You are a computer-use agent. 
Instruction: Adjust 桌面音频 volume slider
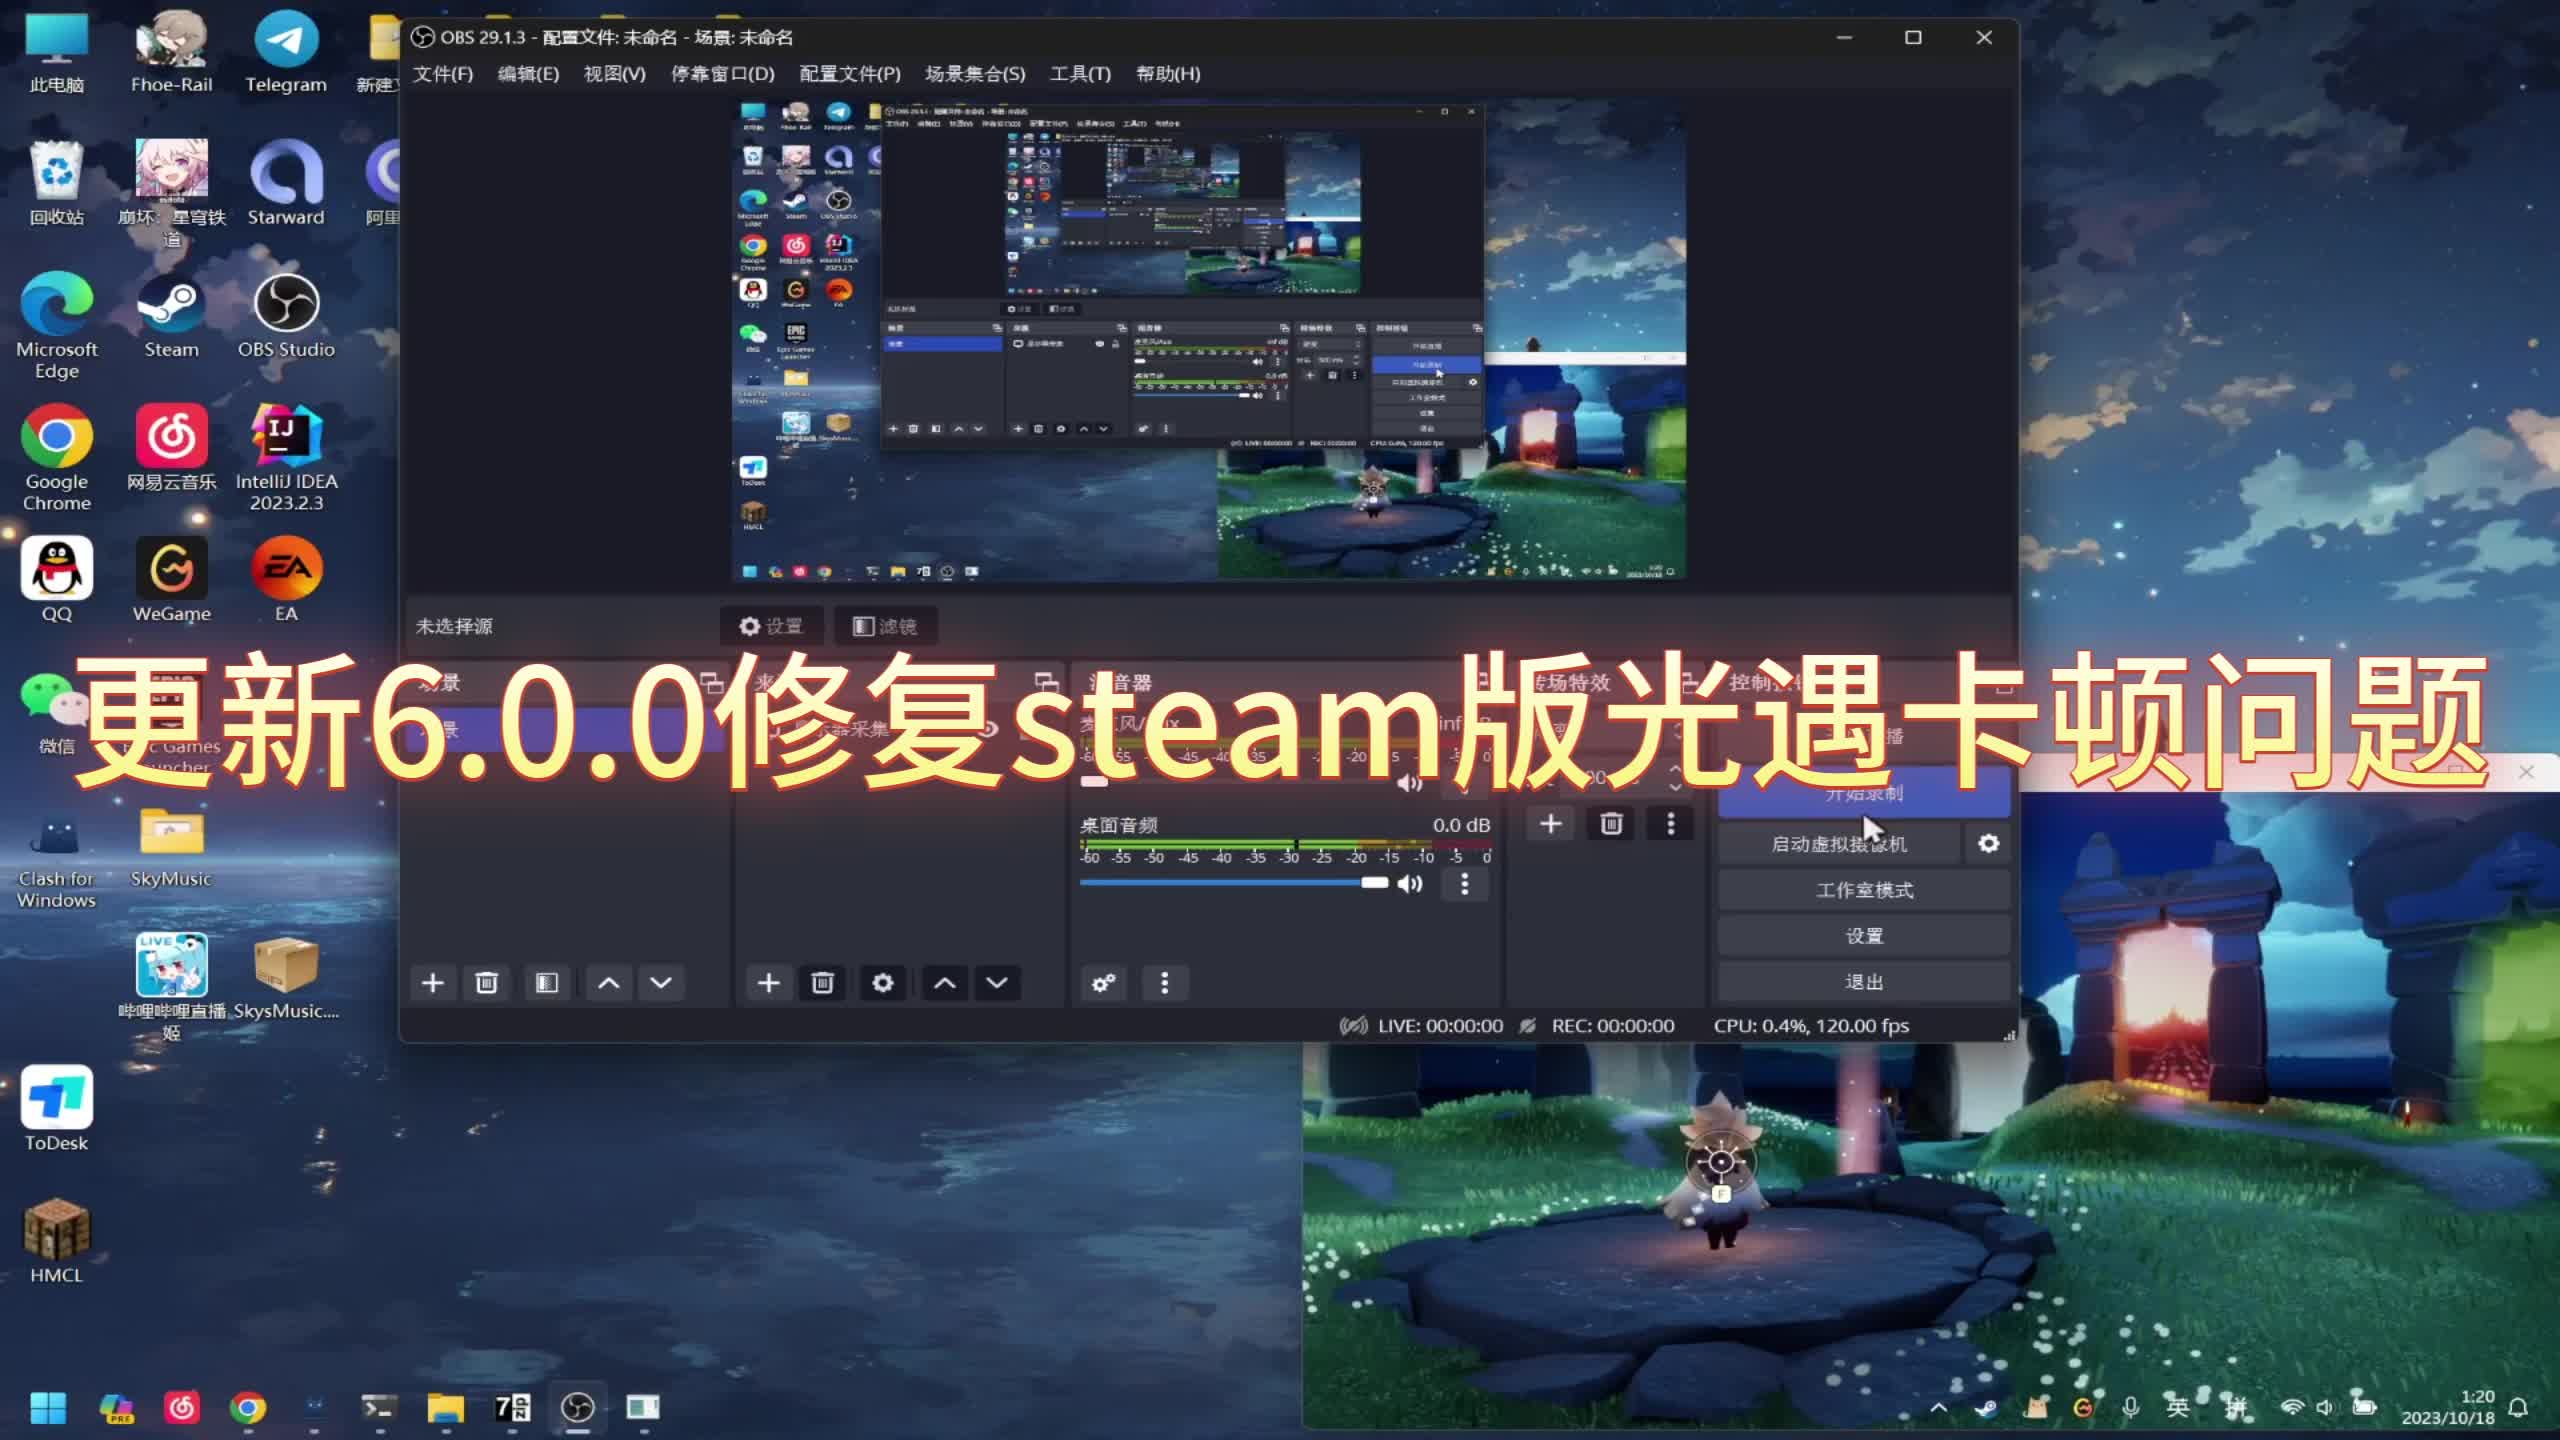[1234, 883]
